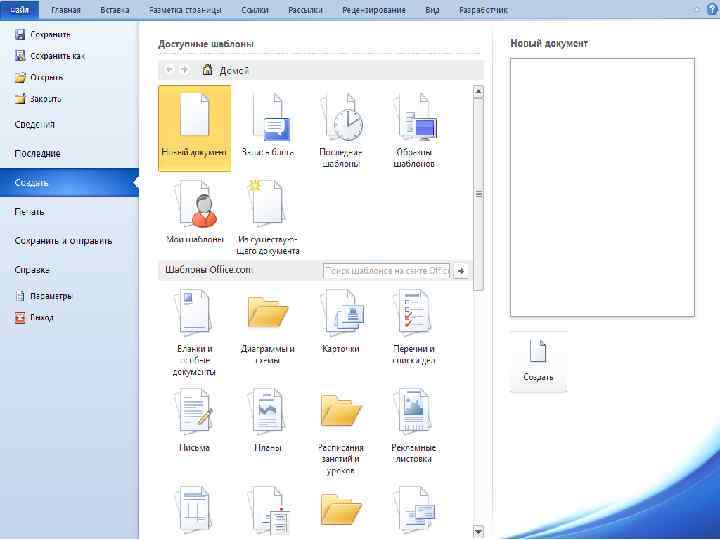Open the Последние recent documents section

click(x=69, y=153)
